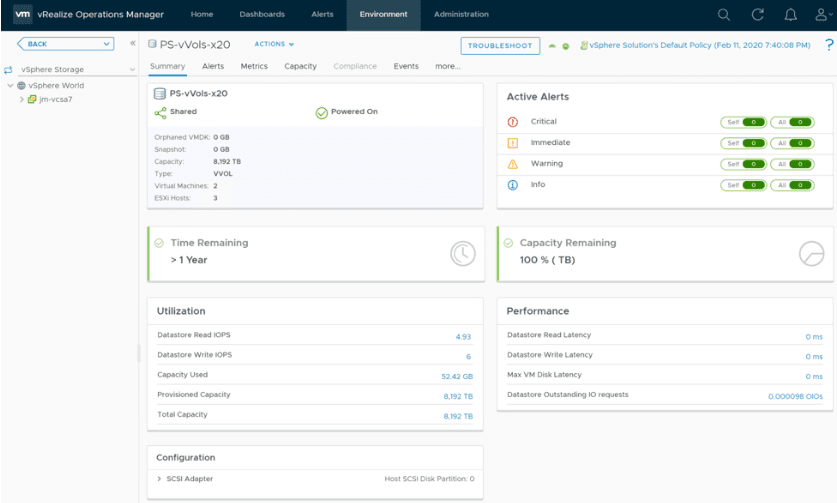Click the left pane splitter handle
Viewport: 837px width, 503px height.
pos(139,353)
